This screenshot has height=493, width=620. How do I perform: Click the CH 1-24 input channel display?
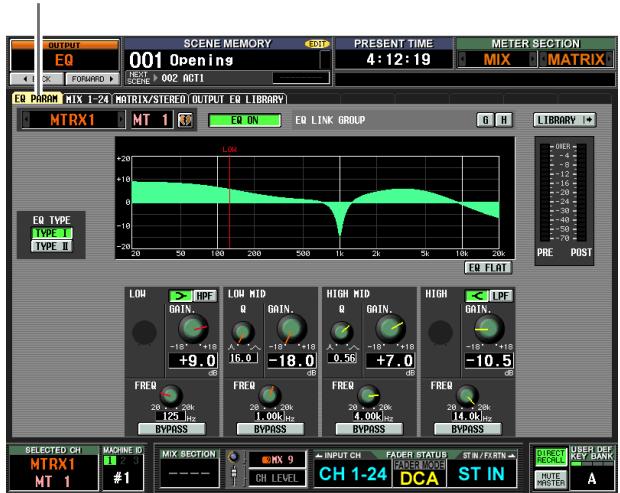(x=353, y=474)
